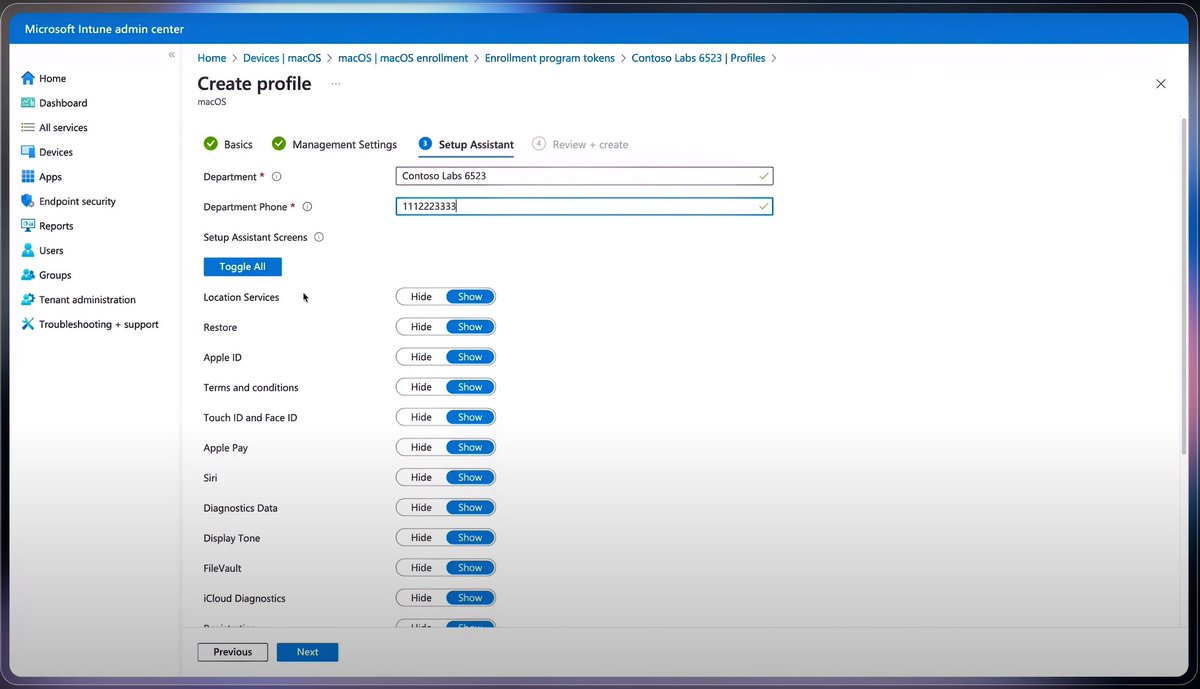Click the Home icon in sidebar
Screen dimensions: 1200x689
pos(28,78)
